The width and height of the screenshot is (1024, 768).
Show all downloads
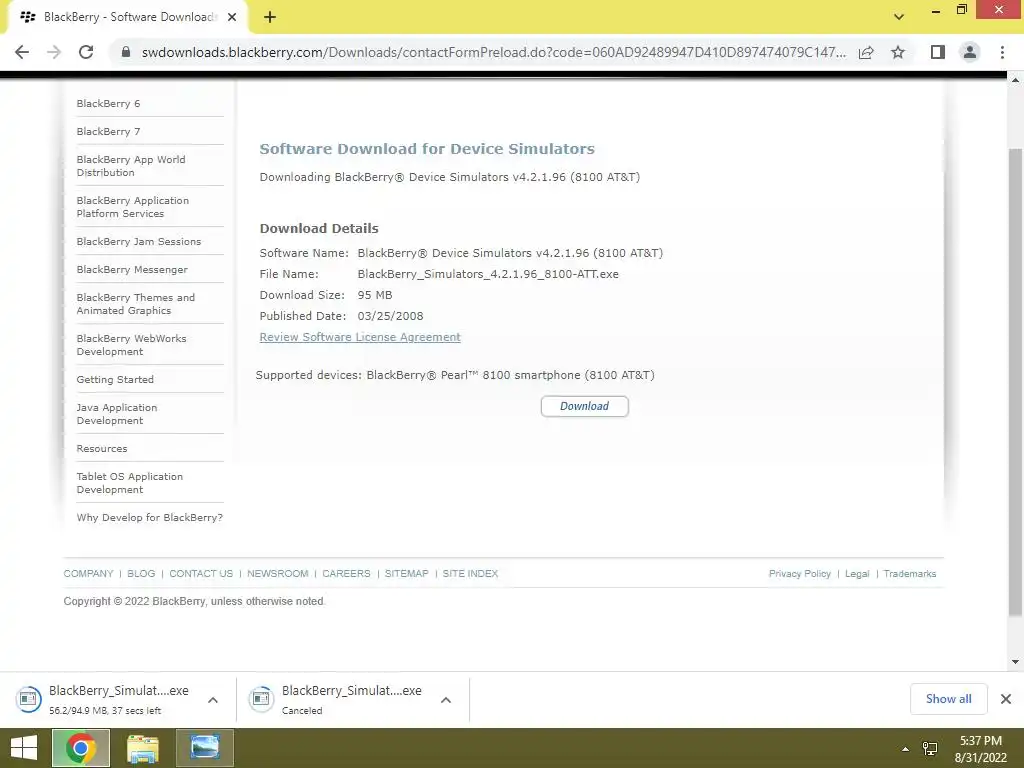949,699
